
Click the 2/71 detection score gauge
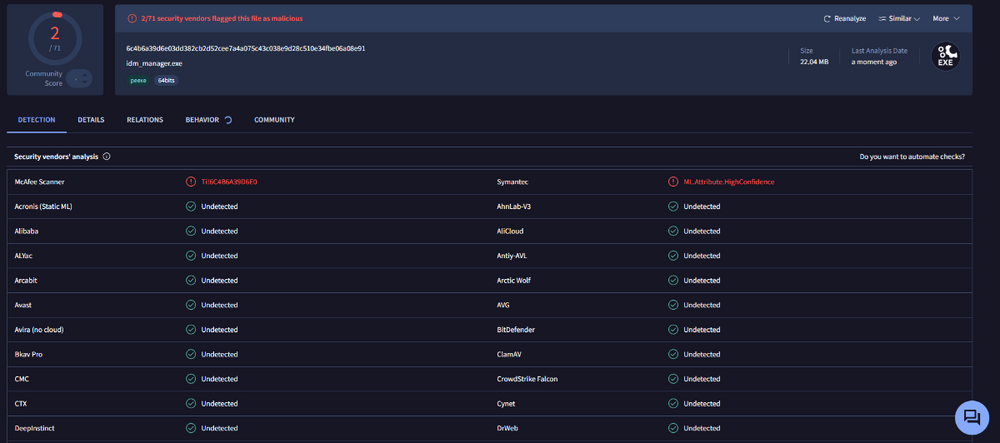coord(55,38)
